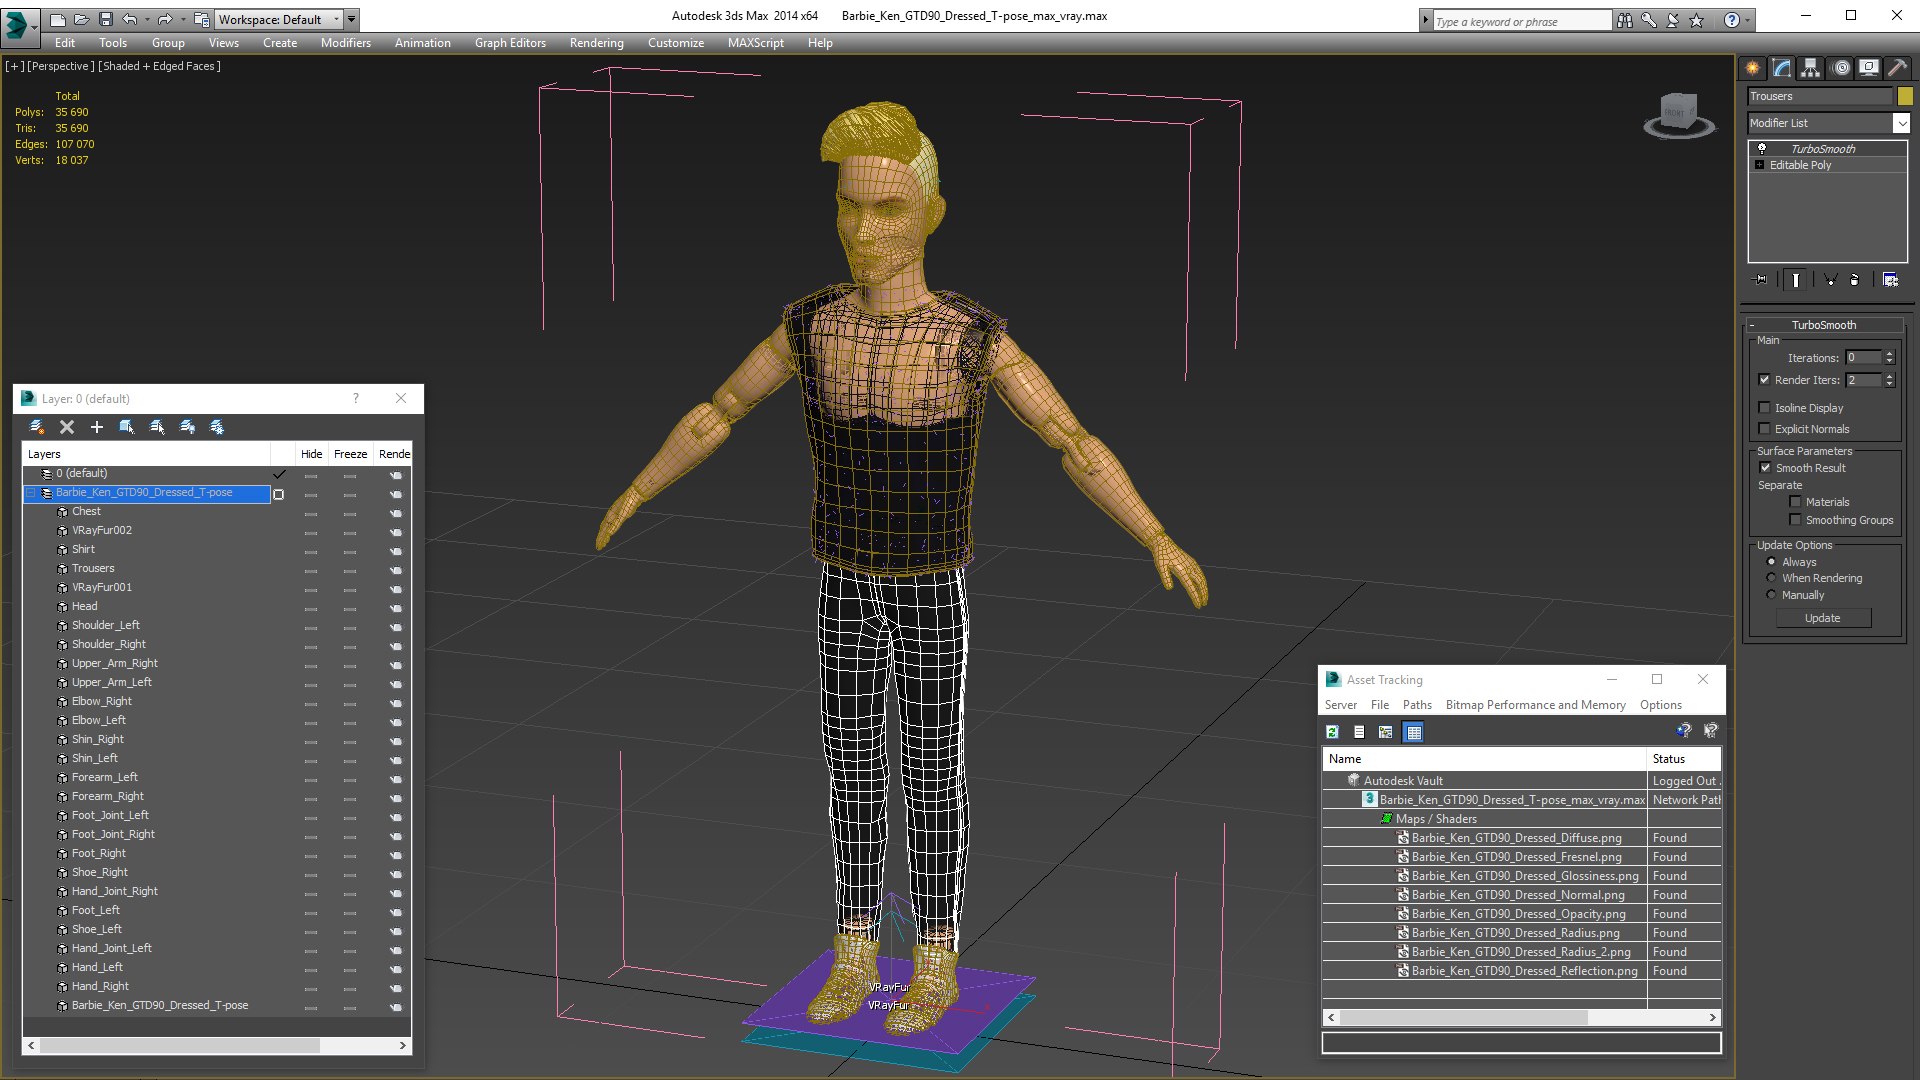The width and height of the screenshot is (1920, 1080).
Task: Open the Rendering menu
Action: [x=596, y=43]
